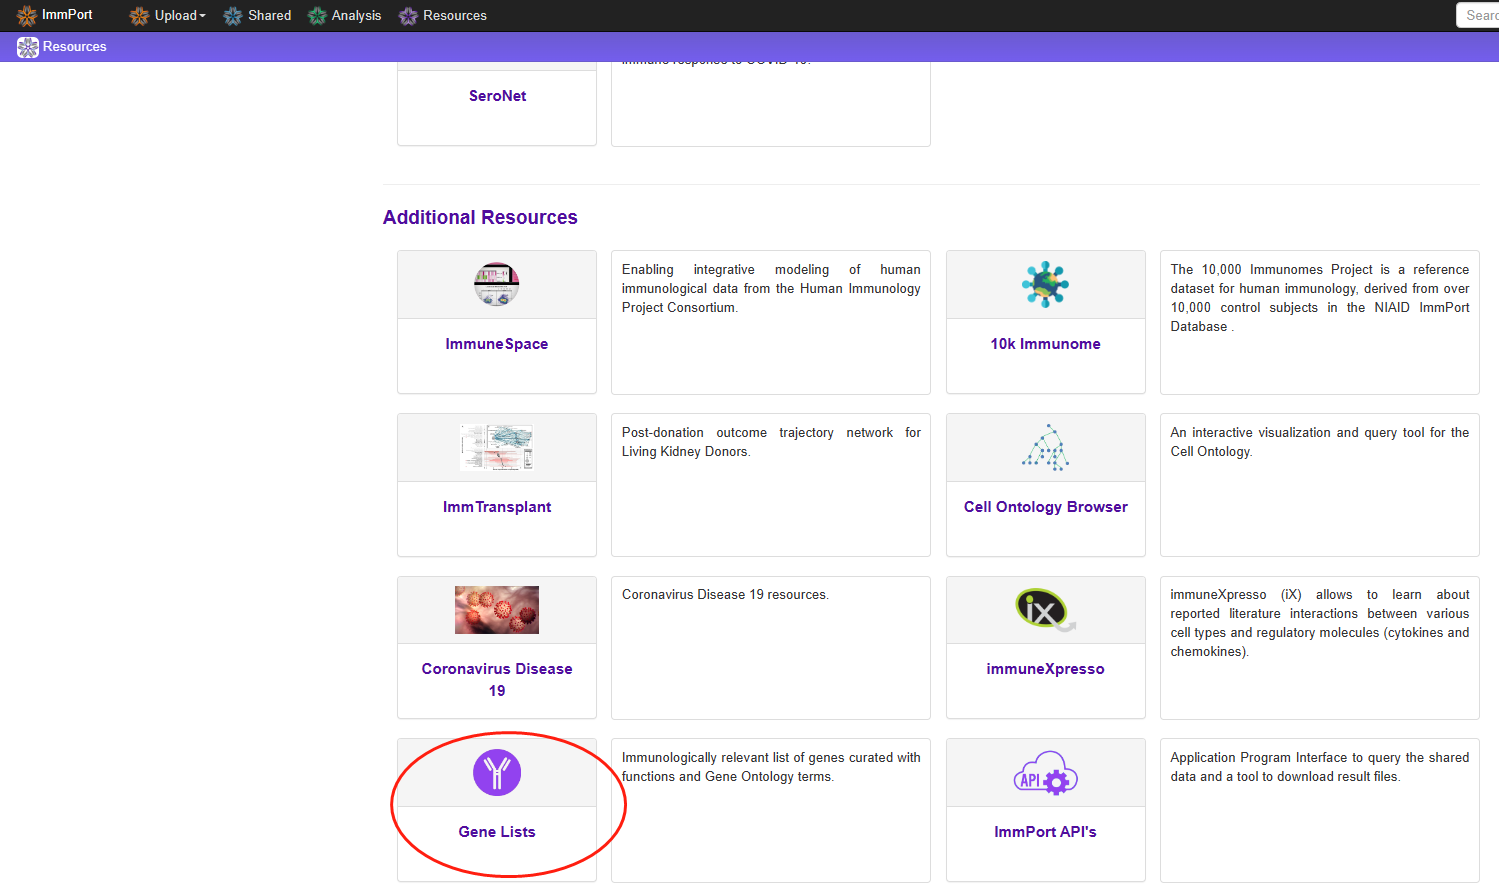
Task: Click the Cell Ontology query tool description
Action: tap(1320, 442)
